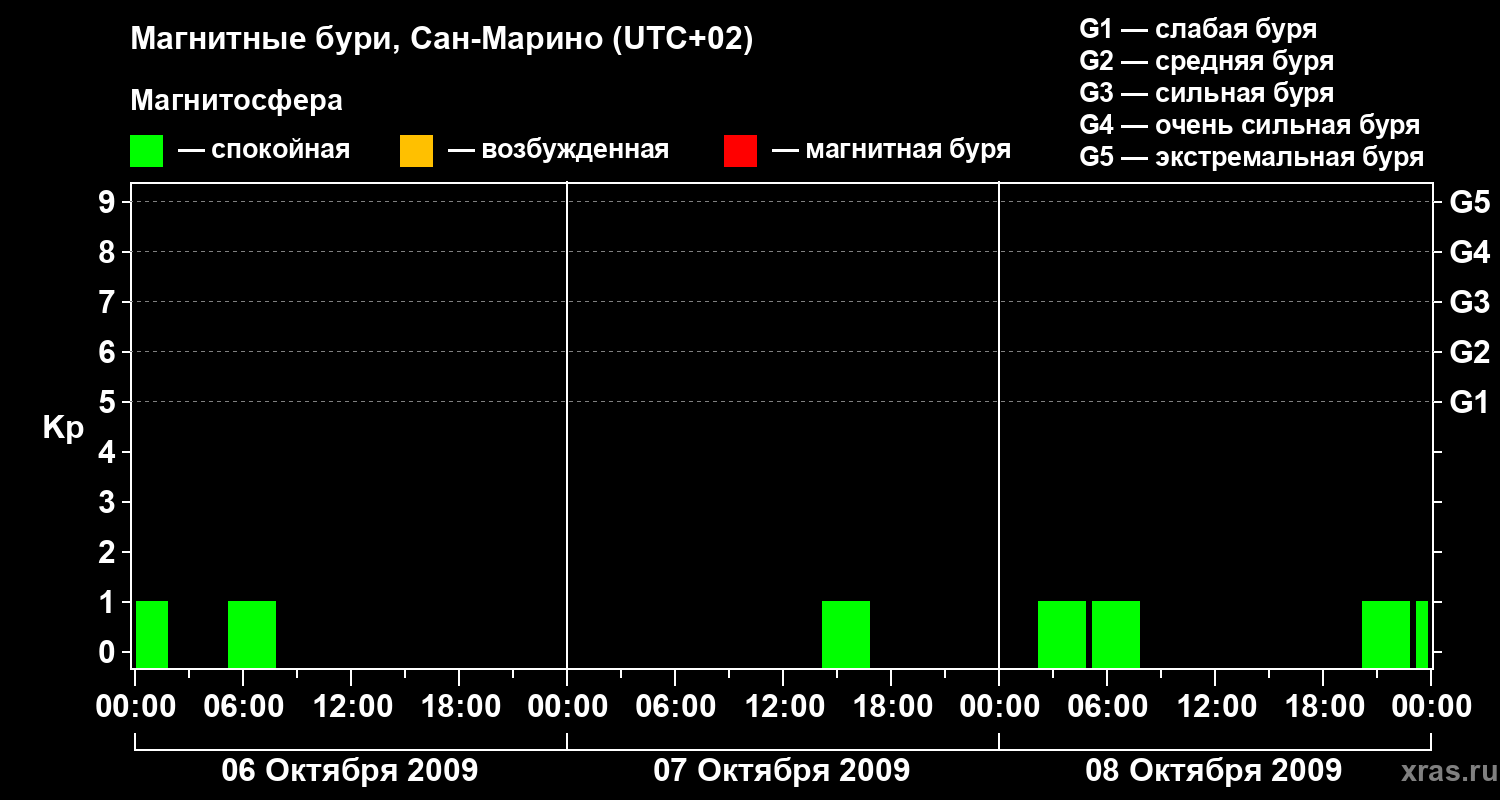Click the right-axis G3 label
Image resolution: width=1500 pixels, height=800 pixels.
coord(1469,303)
